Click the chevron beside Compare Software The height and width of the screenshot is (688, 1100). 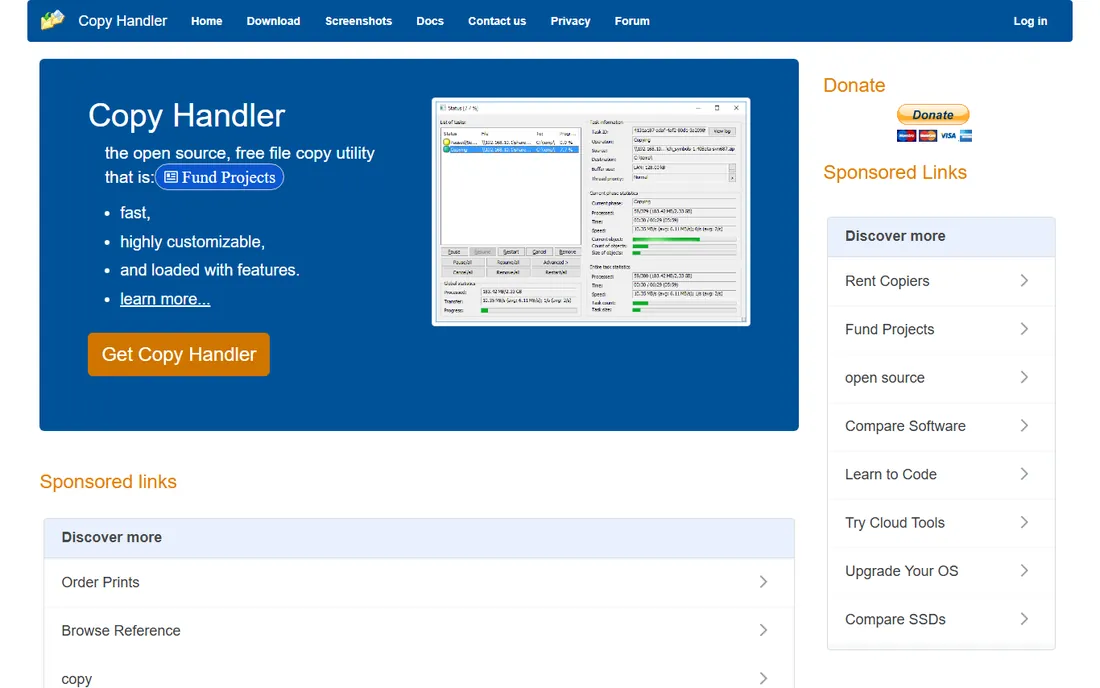coord(1024,426)
